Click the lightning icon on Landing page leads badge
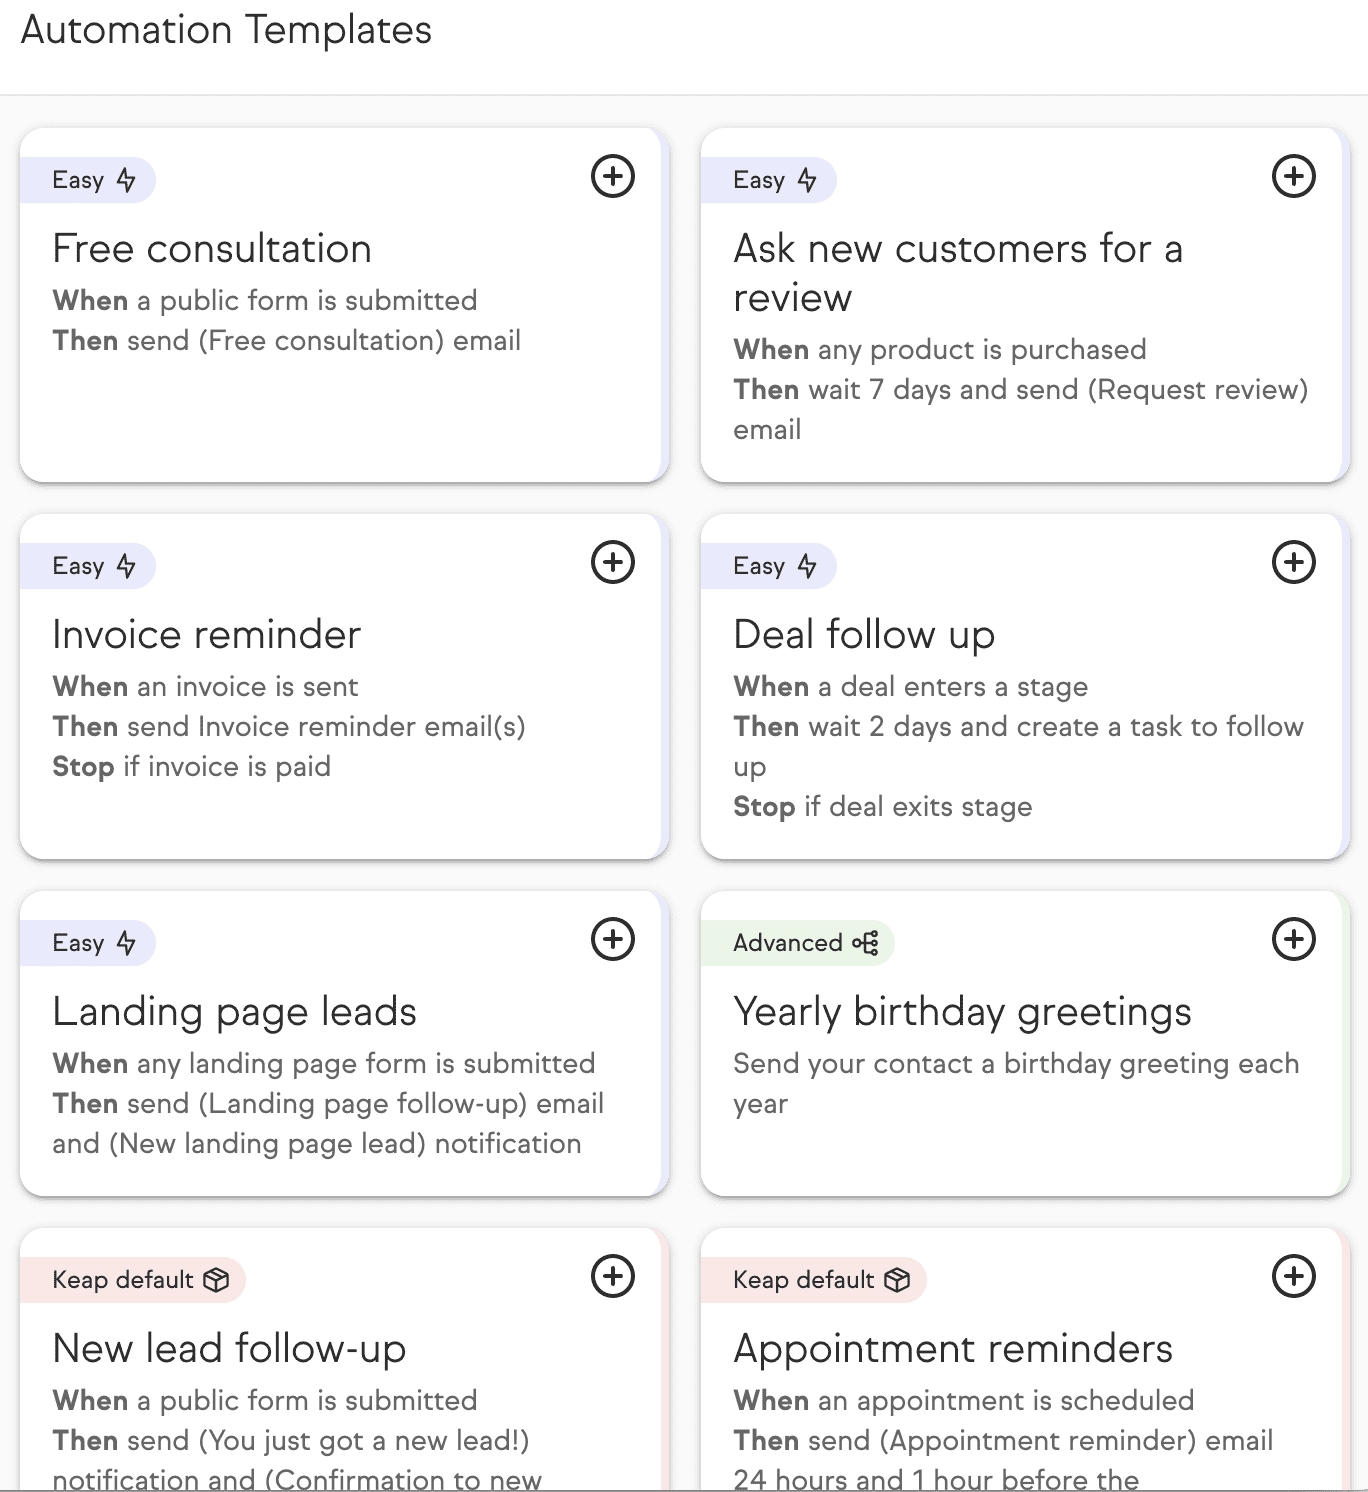The image size is (1368, 1492). coord(126,942)
